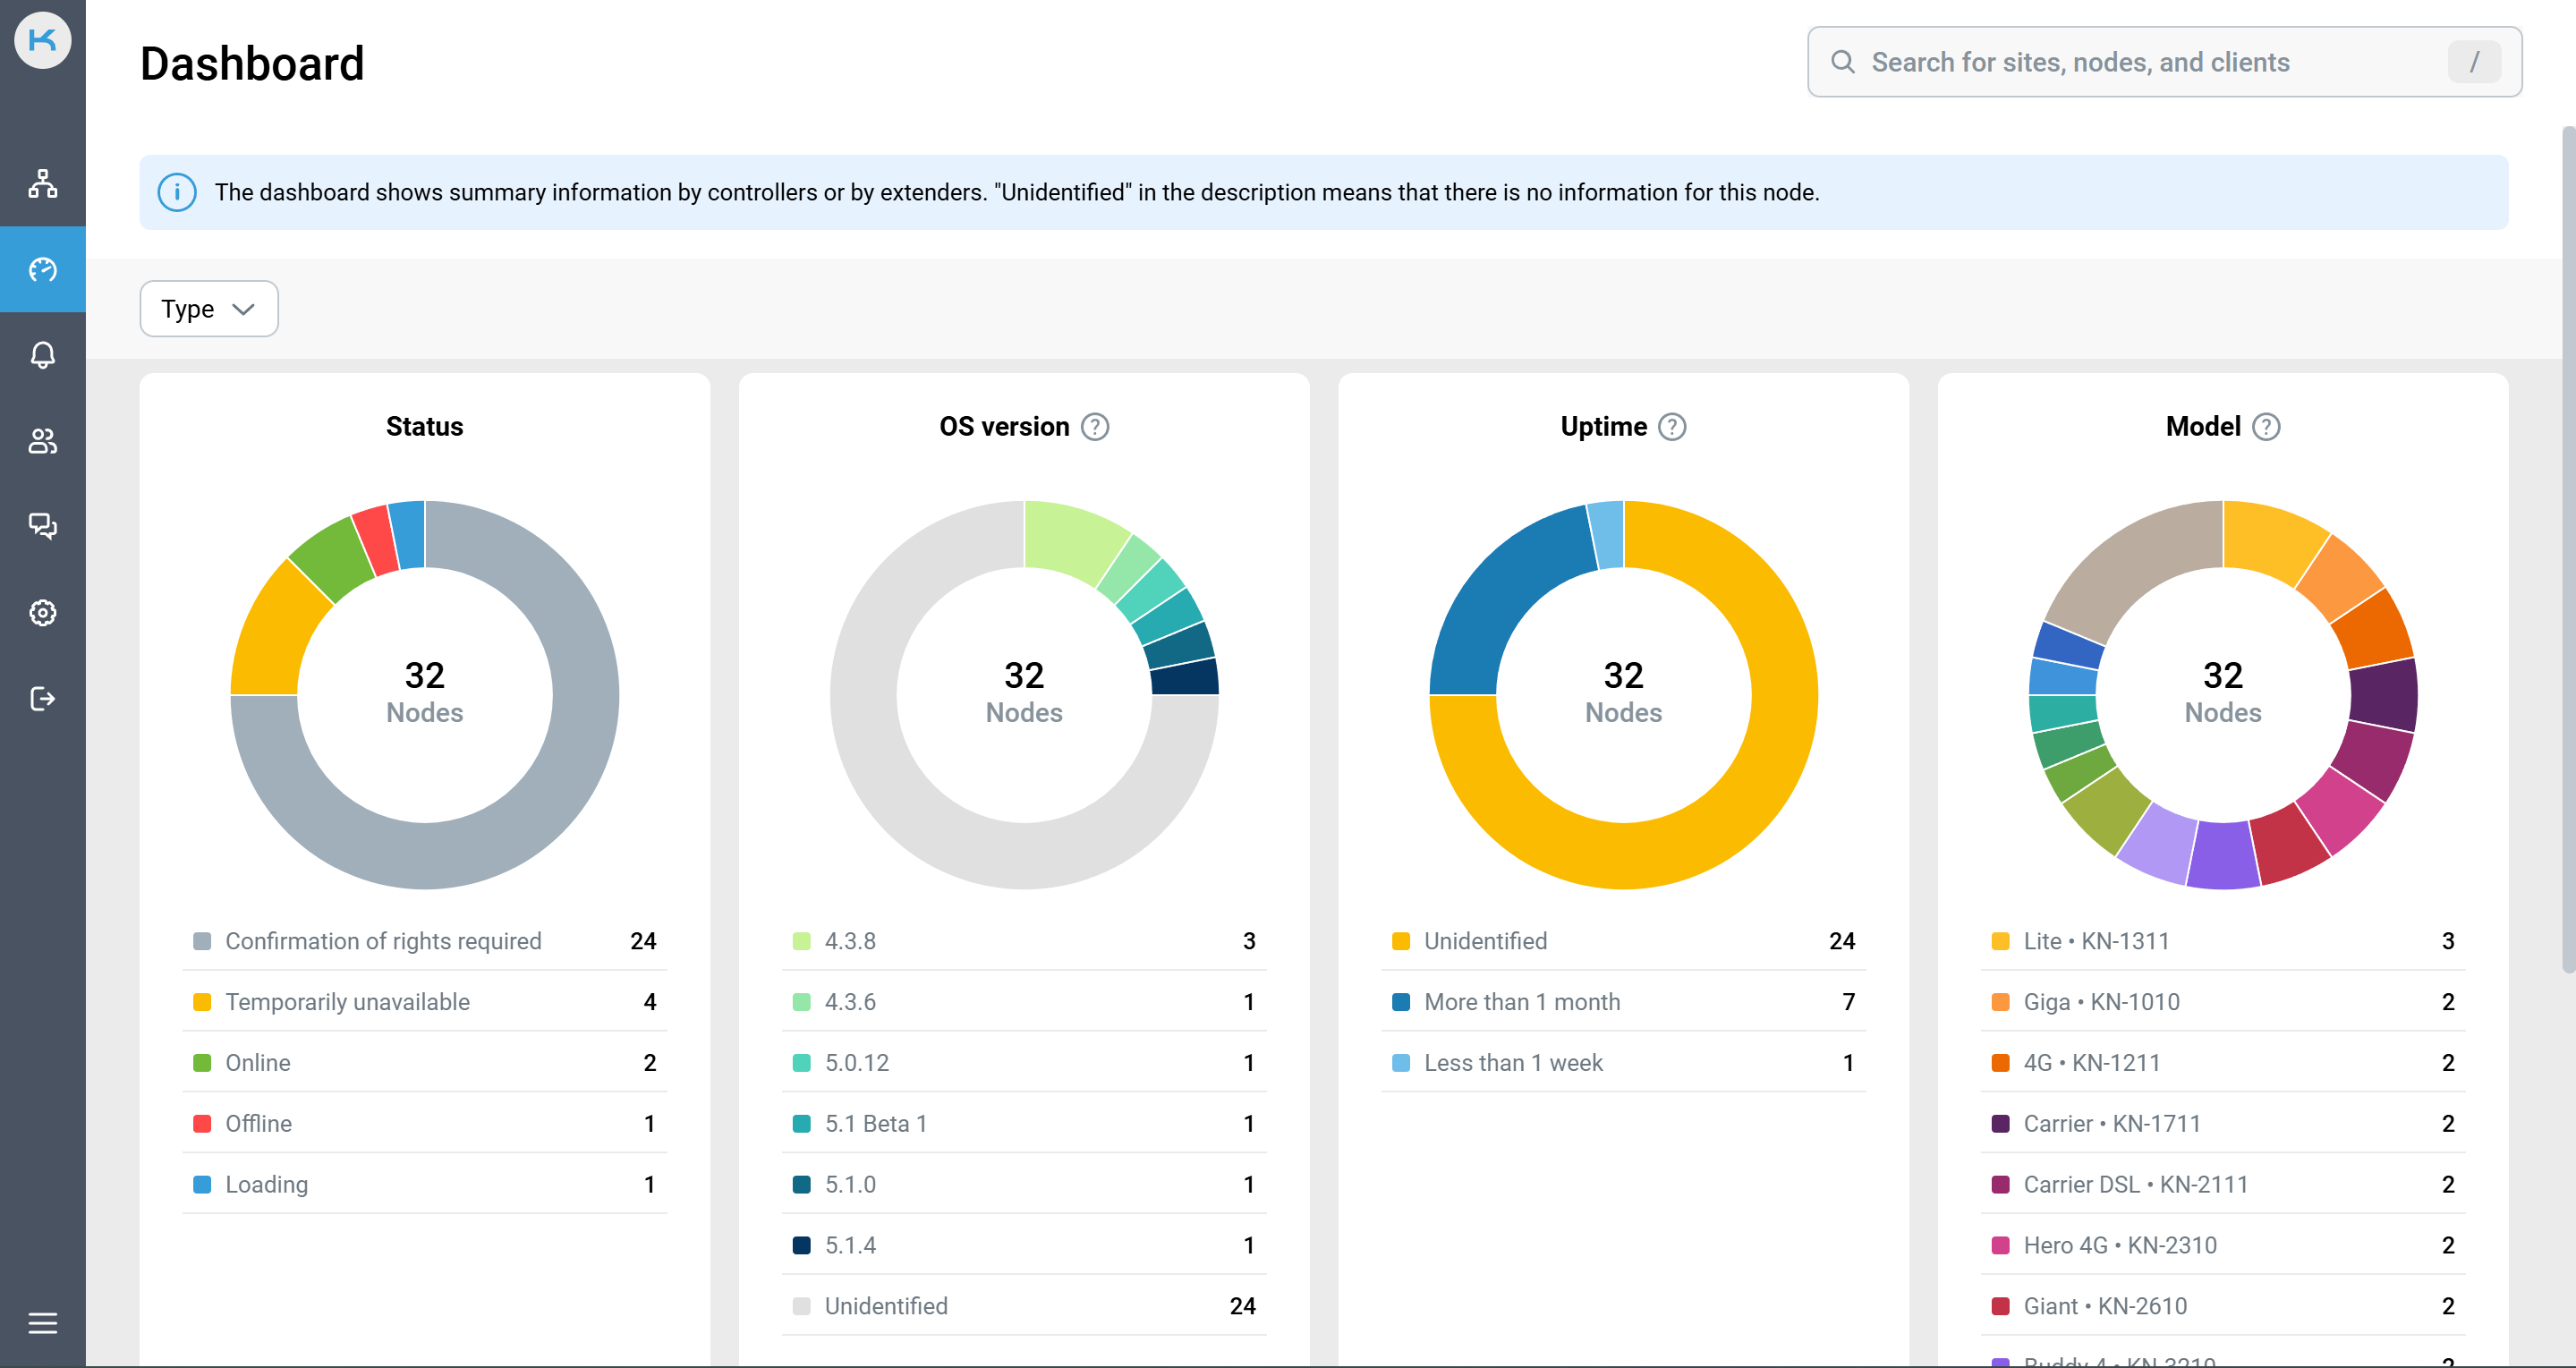Image resolution: width=2576 pixels, height=1368 pixels.
Task: Select 'Hero 4G • KN-2310' model row
Action: [x=2223, y=1246]
